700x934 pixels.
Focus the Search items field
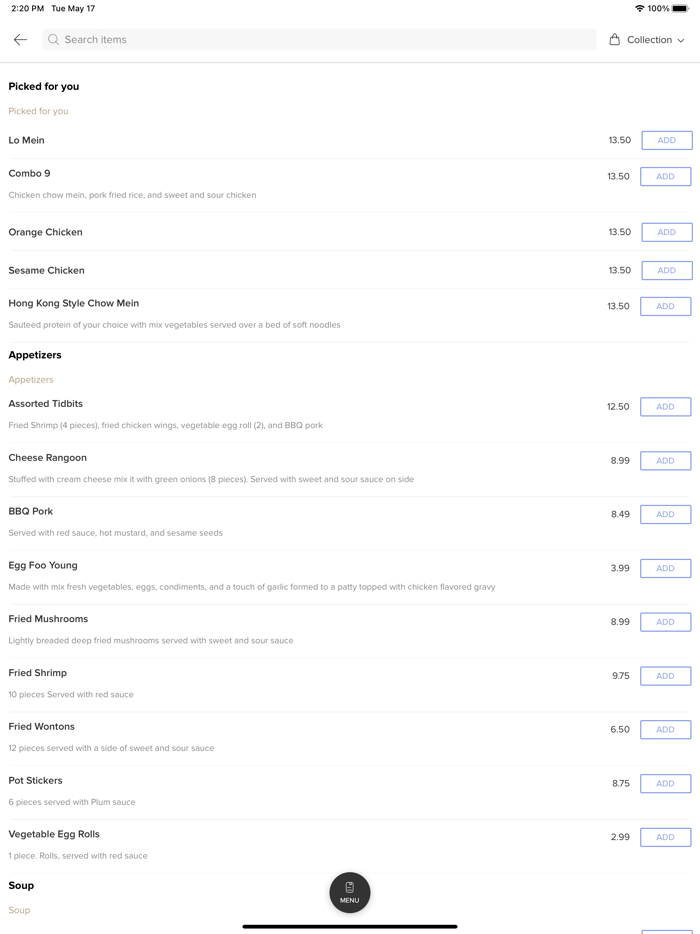(320, 40)
